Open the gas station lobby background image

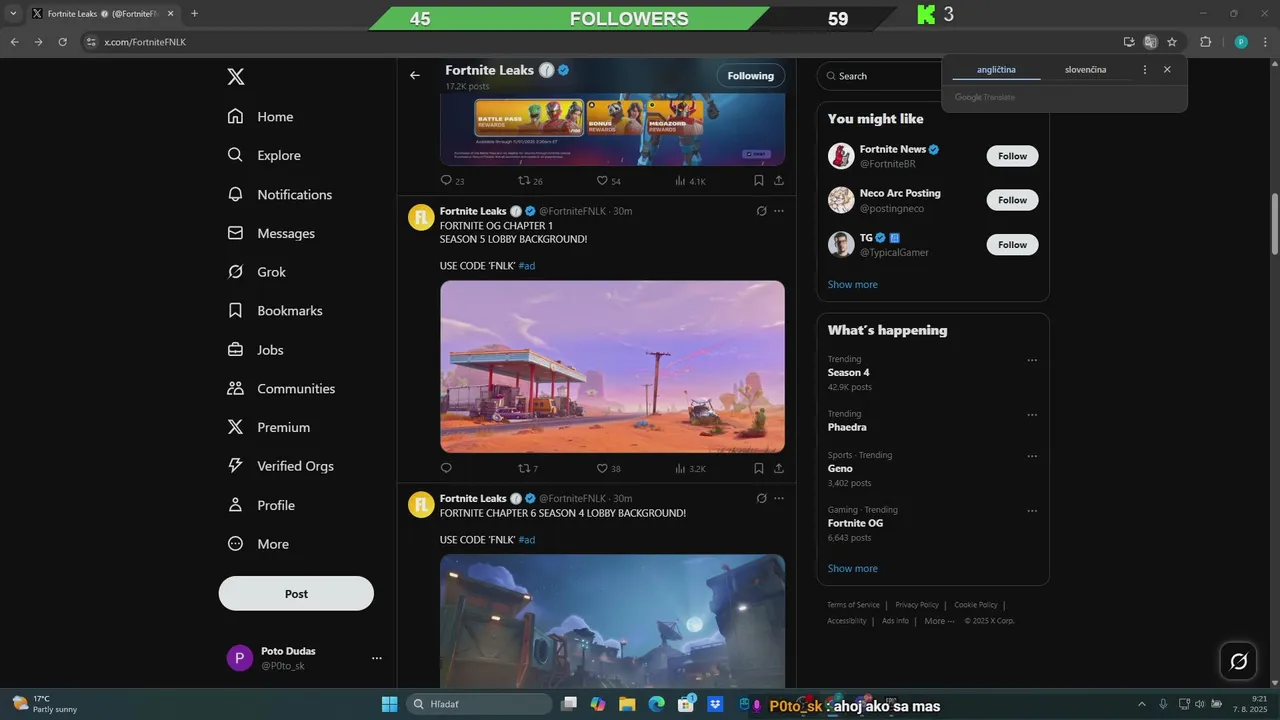[x=612, y=366]
